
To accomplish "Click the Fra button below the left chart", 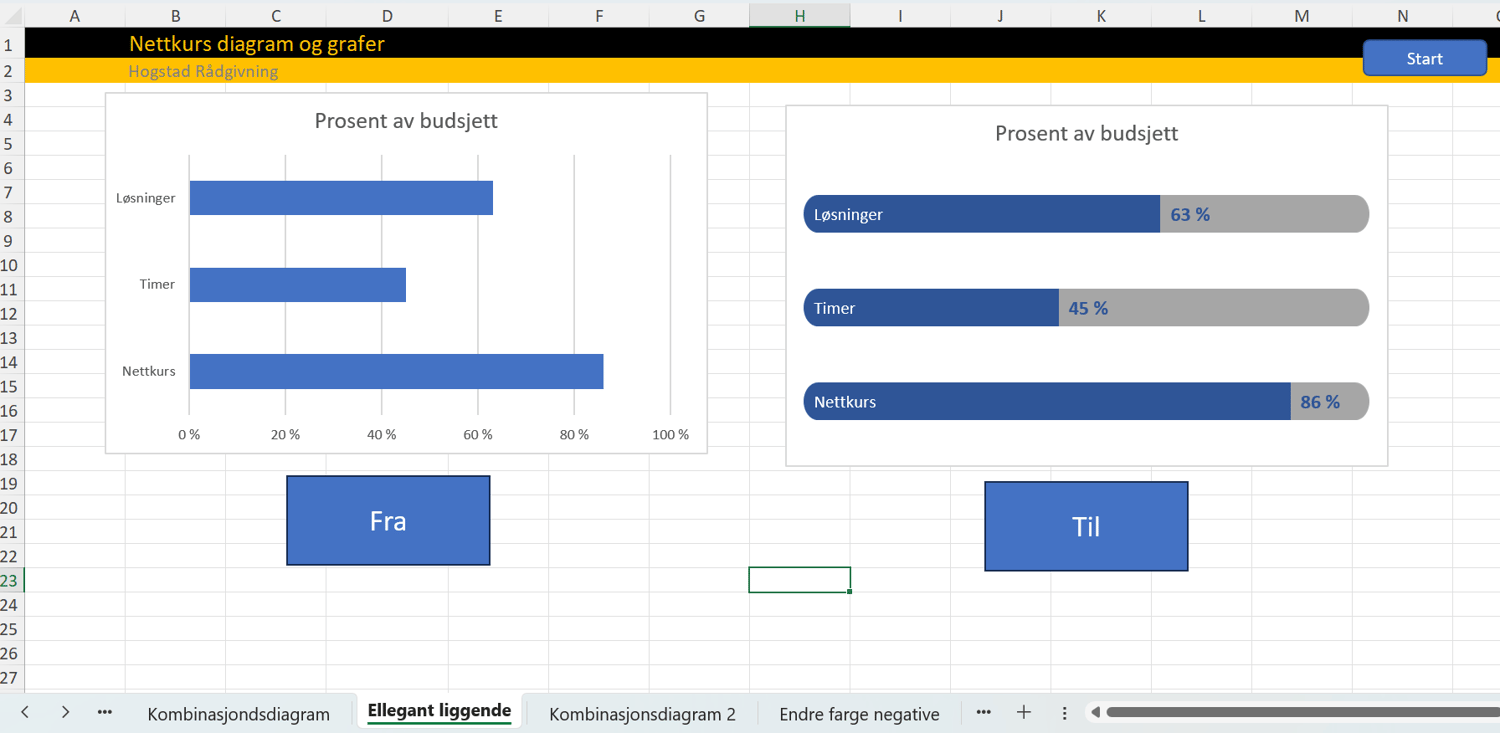I will coord(388,520).
